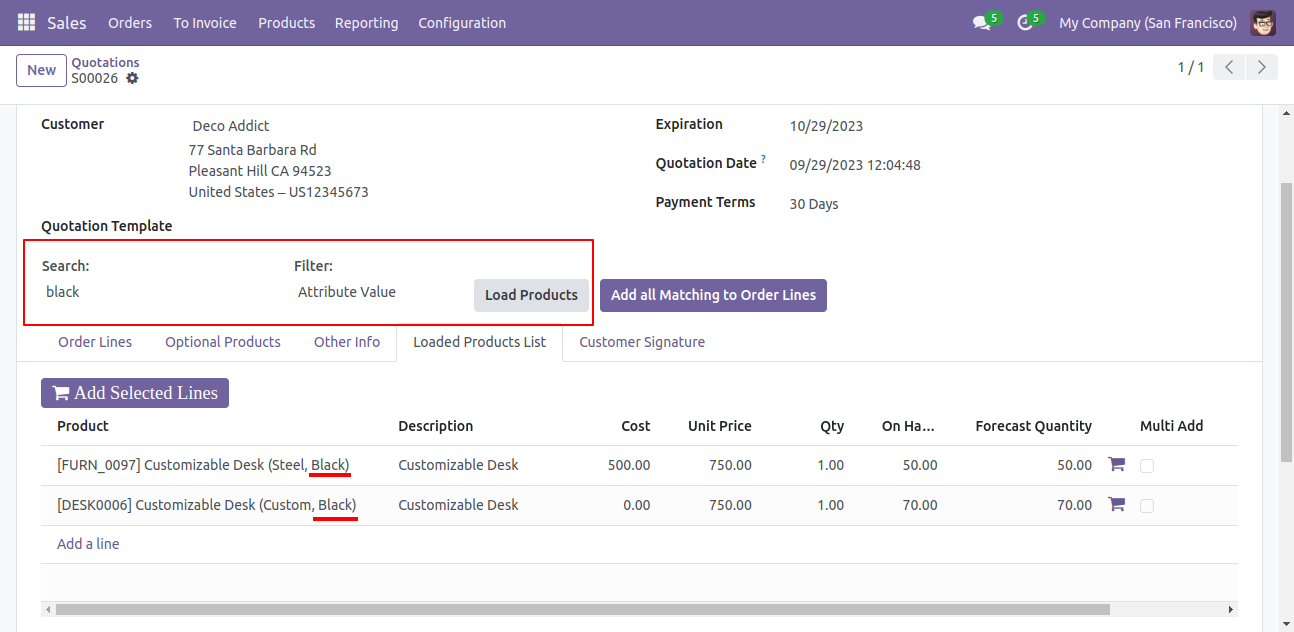This screenshot has width=1294, height=632.
Task: Open the activities clock icon
Action: coord(1025,22)
